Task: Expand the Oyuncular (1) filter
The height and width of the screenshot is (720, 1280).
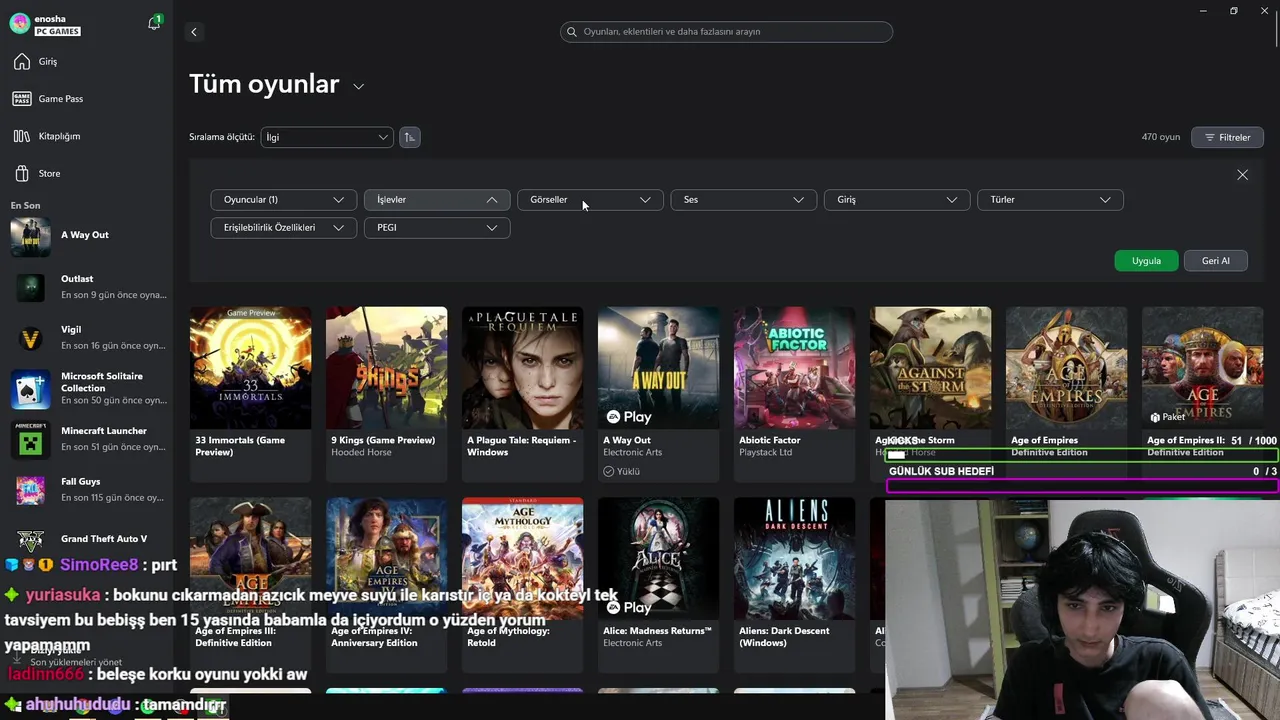Action: [284, 200]
